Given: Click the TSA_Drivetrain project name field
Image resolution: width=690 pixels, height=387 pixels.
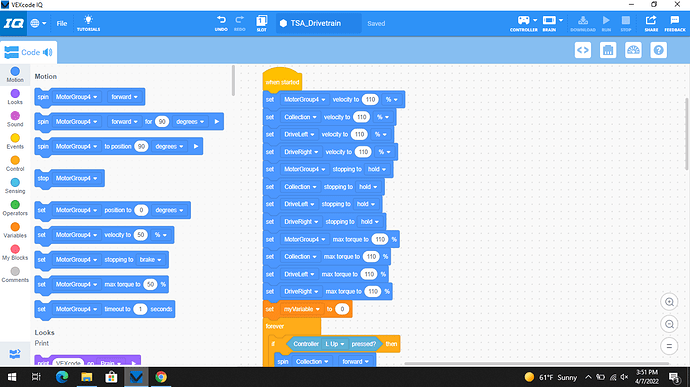Looking at the screenshot, I should point(319,23).
